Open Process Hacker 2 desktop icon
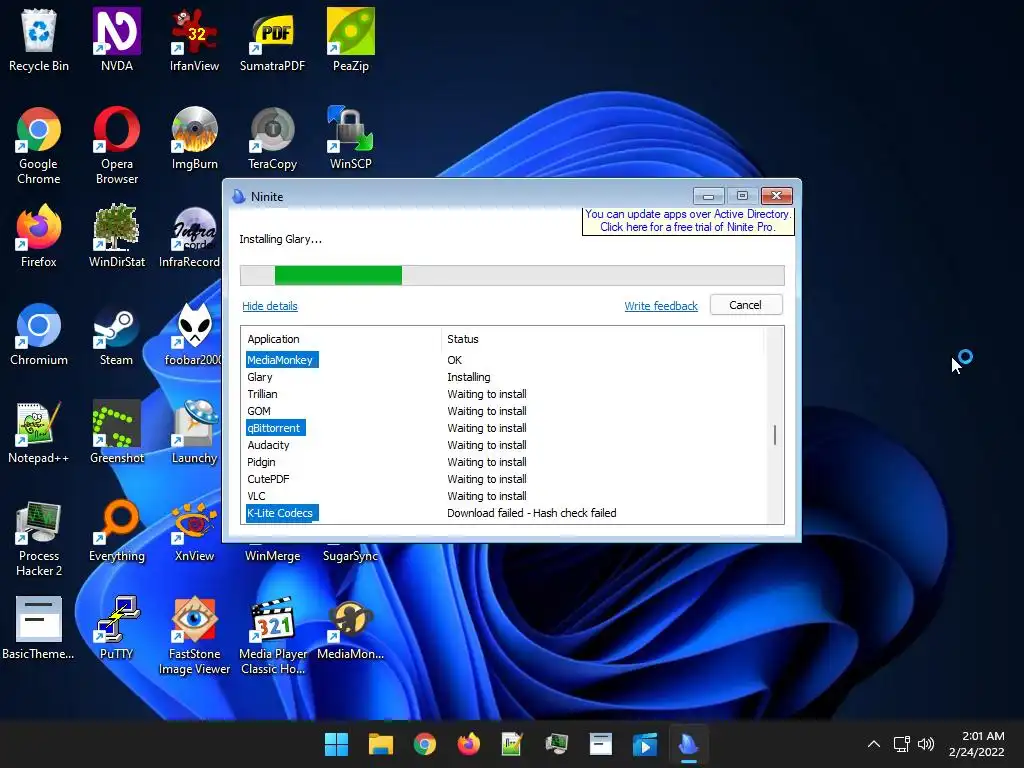Image resolution: width=1024 pixels, height=768 pixels. coord(39,538)
